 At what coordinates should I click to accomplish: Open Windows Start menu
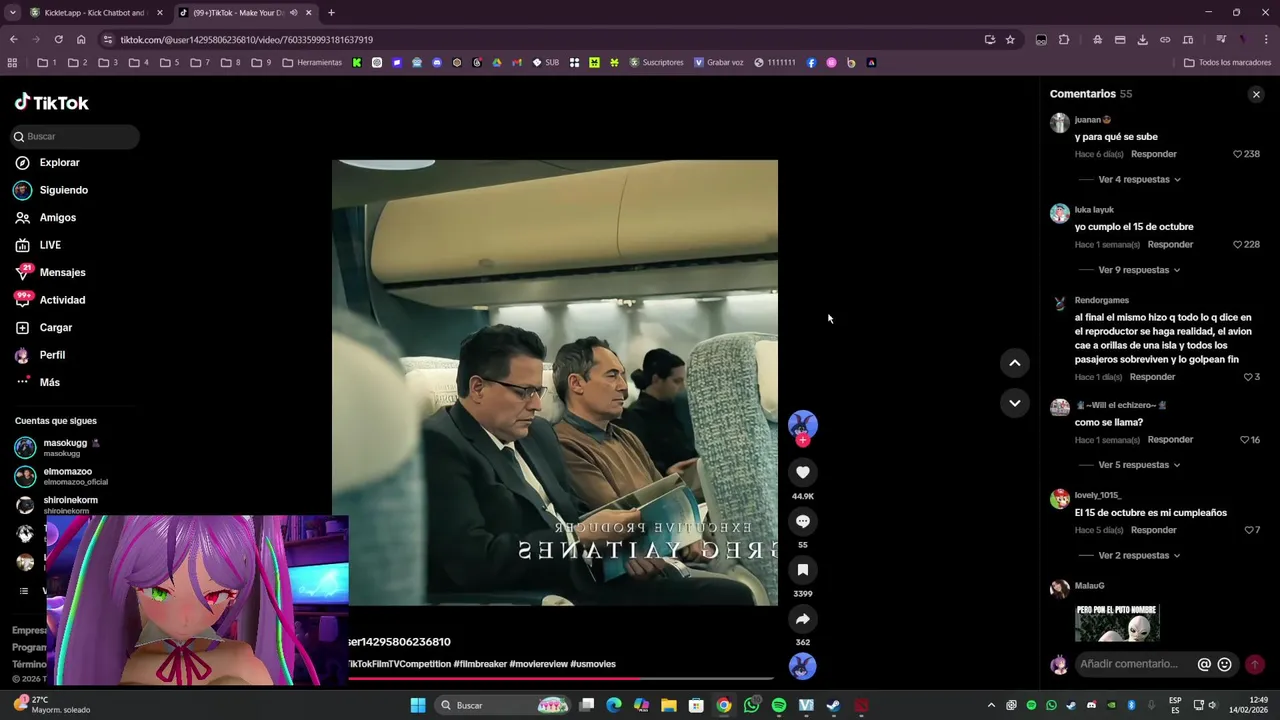tap(418, 705)
